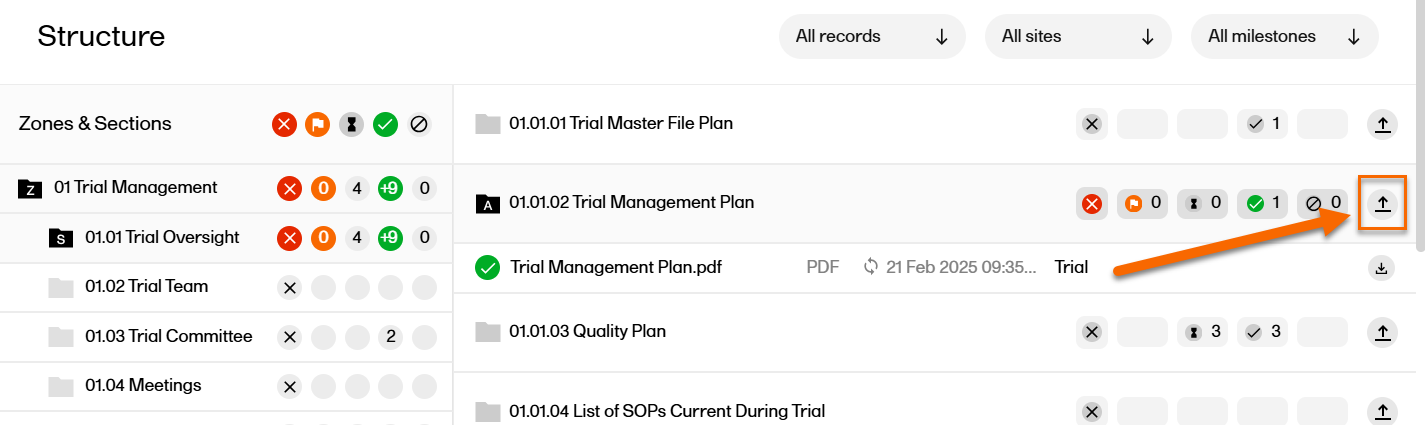Click green checkmark icon in Zones header
This screenshot has width=1425, height=425.
[385, 125]
